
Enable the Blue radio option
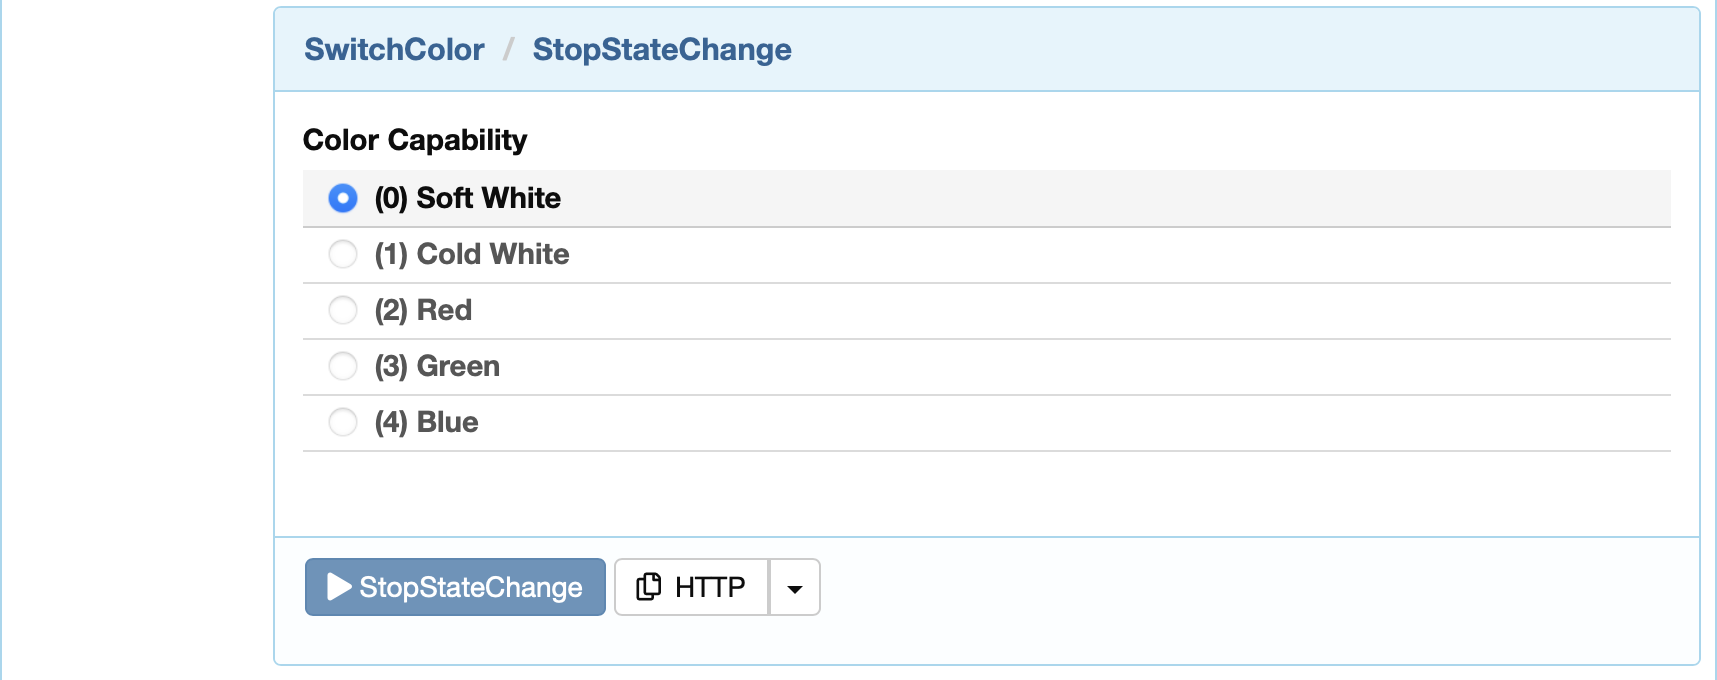point(343,422)
